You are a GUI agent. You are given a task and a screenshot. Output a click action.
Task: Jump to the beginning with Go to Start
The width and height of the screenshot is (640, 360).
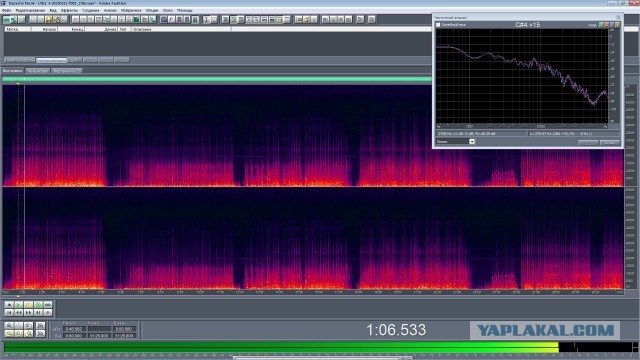click(x=9, y=313)
